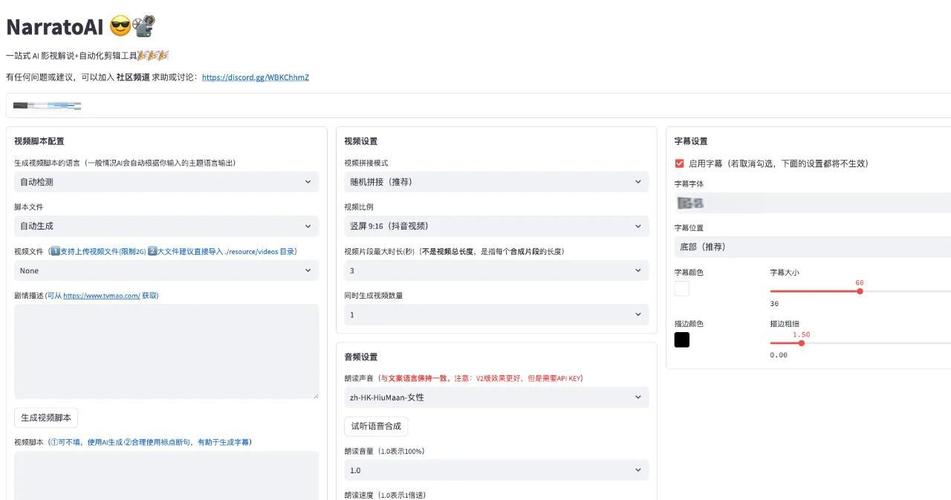Click the 朗读速度 label
Image resolution: width=951 pixels, height=500 pixels.
tap(385, 495)
